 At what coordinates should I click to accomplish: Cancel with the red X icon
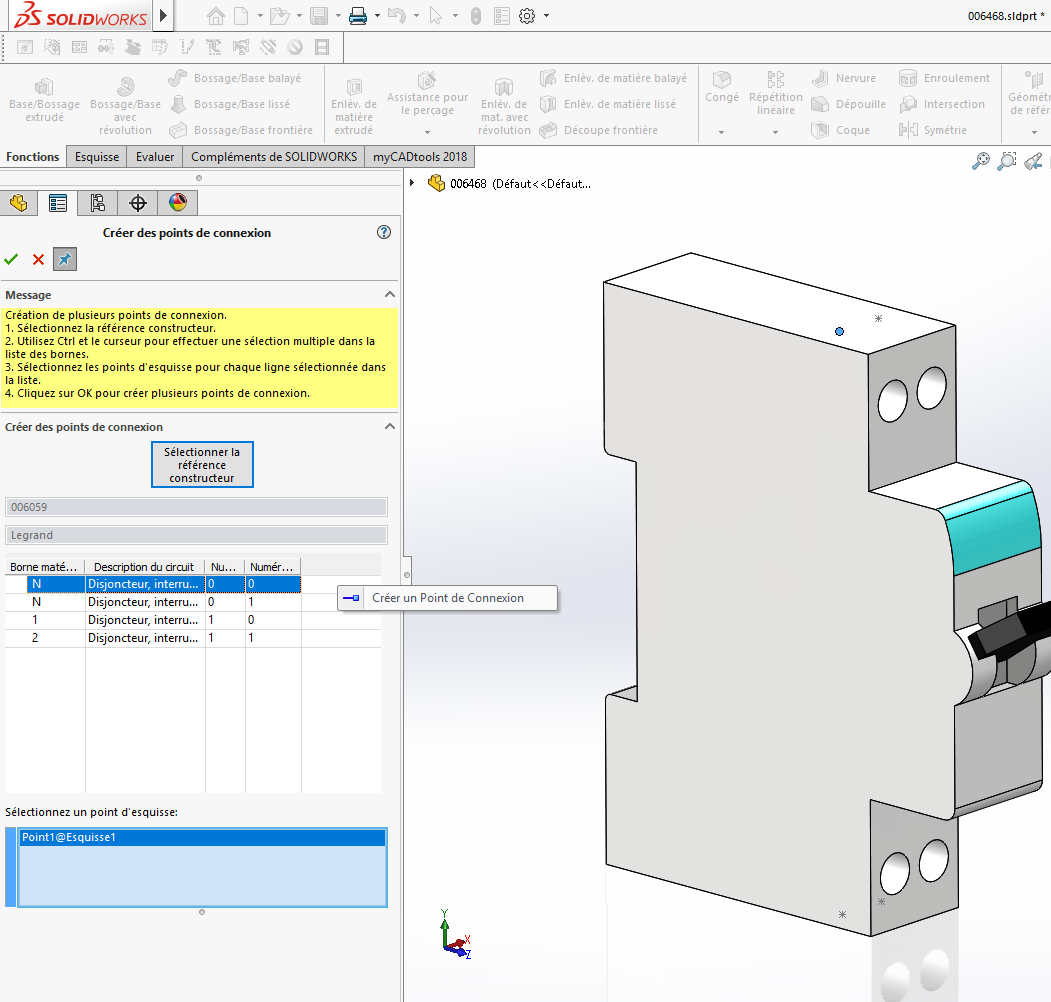38,259
